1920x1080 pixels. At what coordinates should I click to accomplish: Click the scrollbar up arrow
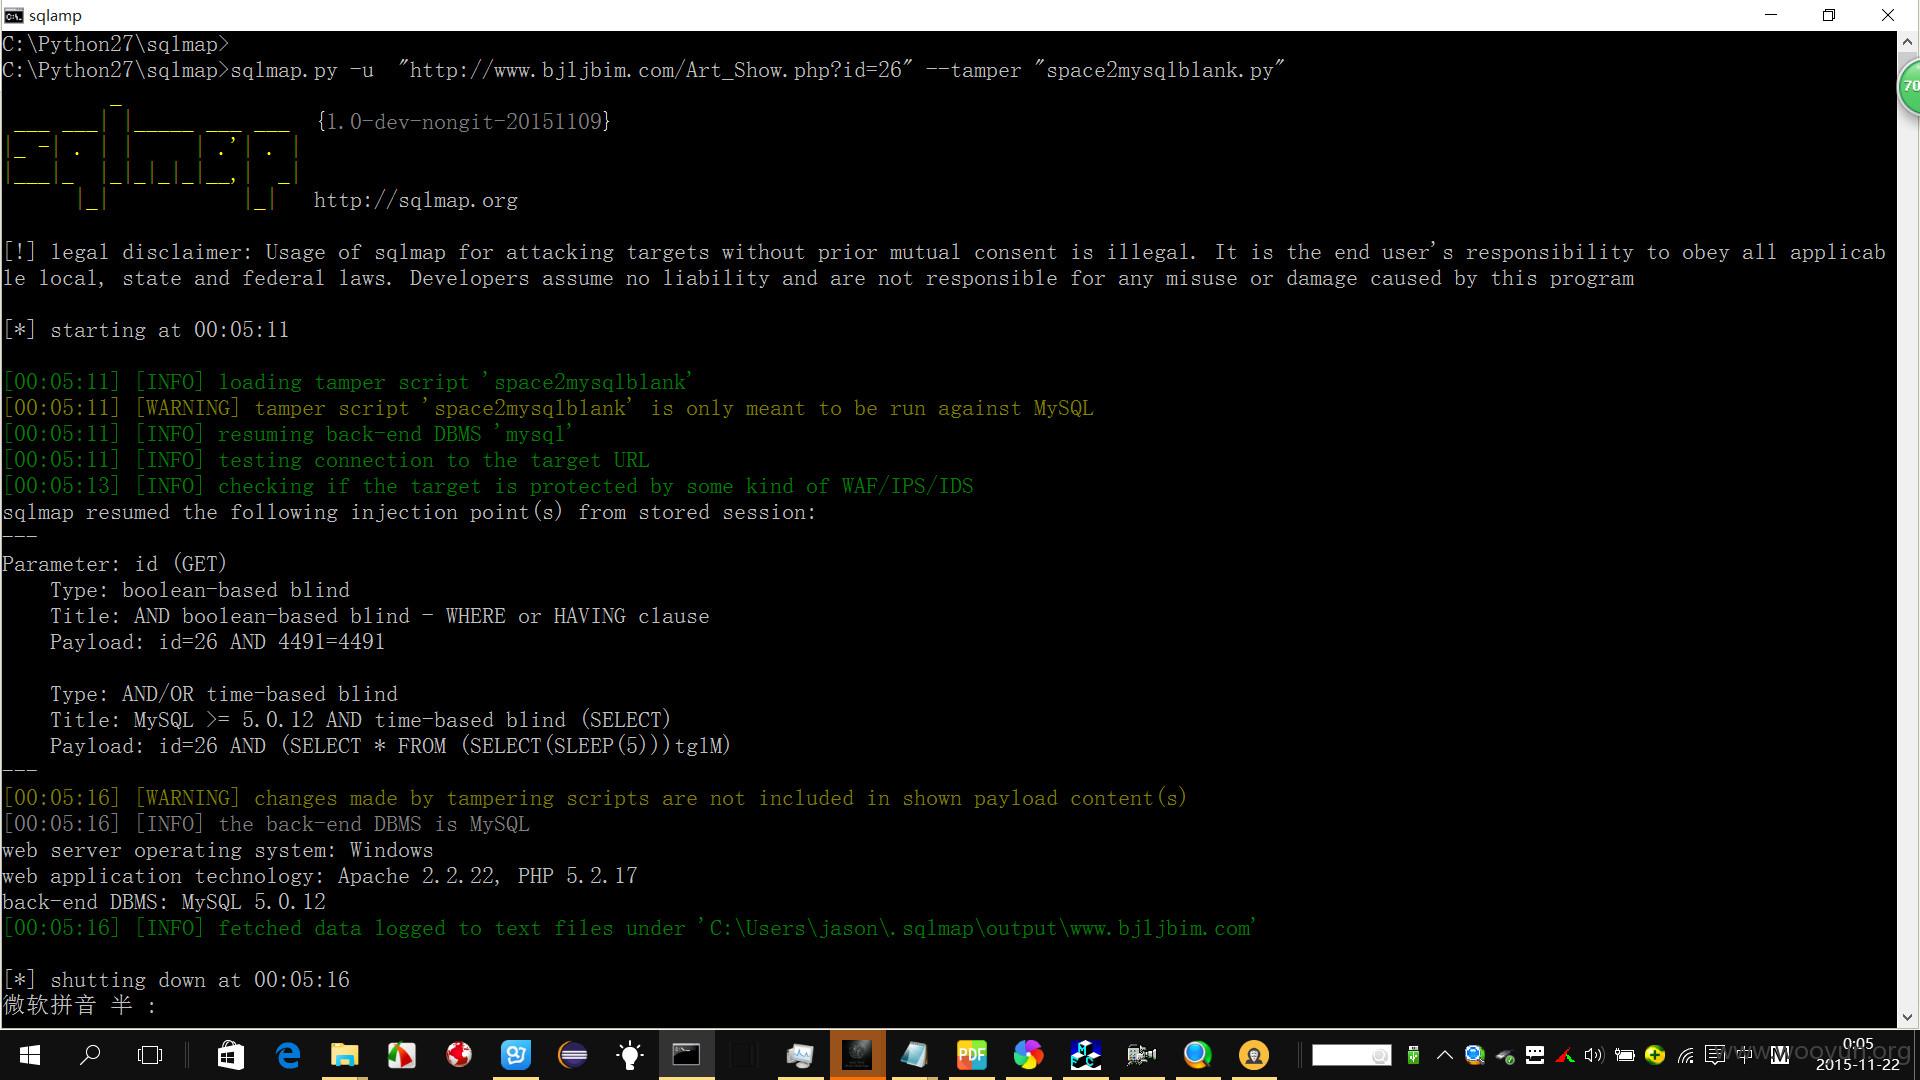[1907, 43]
